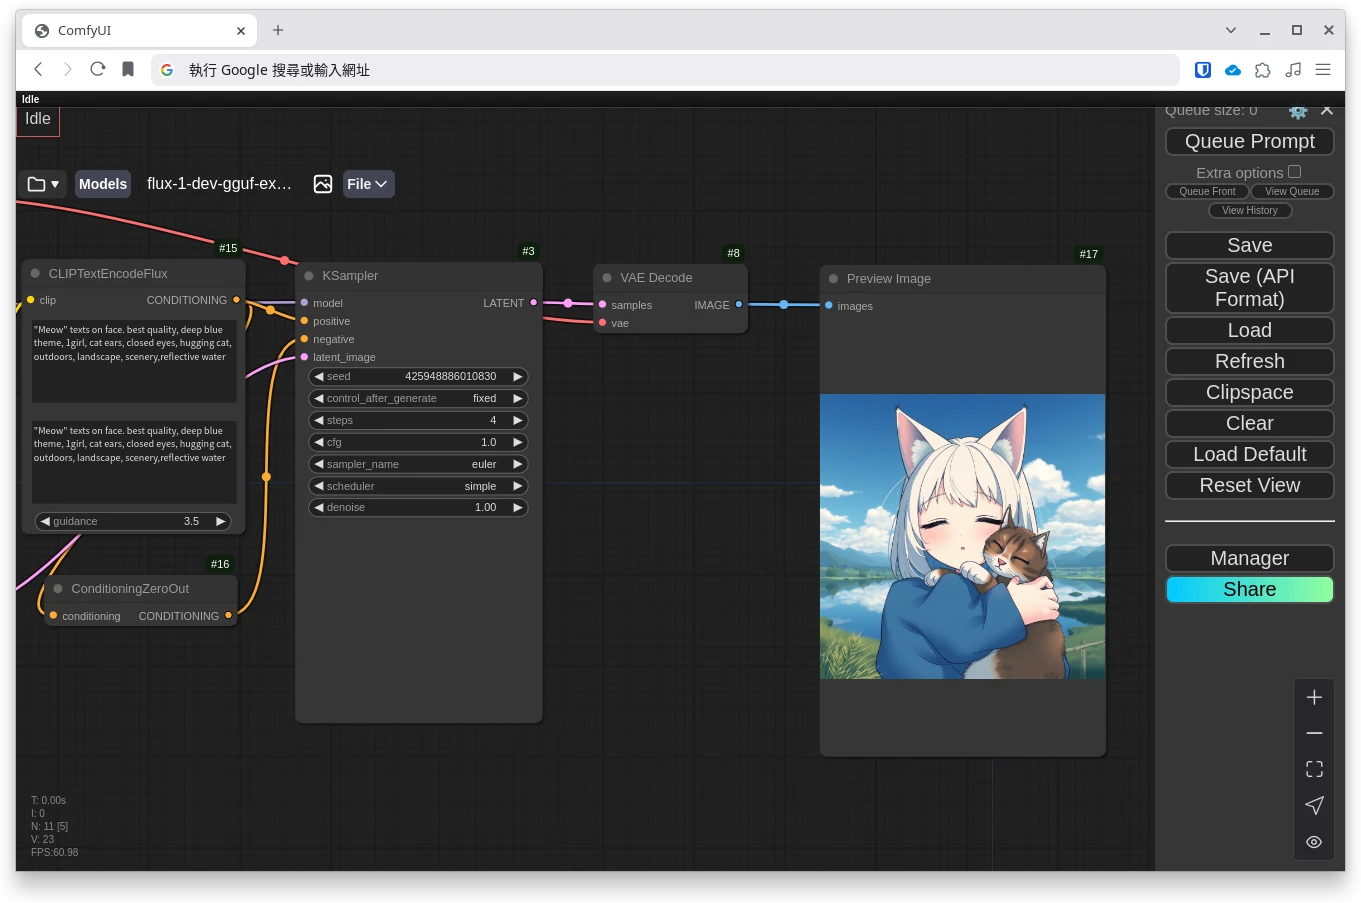Screen dimensions: 1361x903
Task: Collapse the KSampler node using its dot
Action: click(x=309, y=276)
